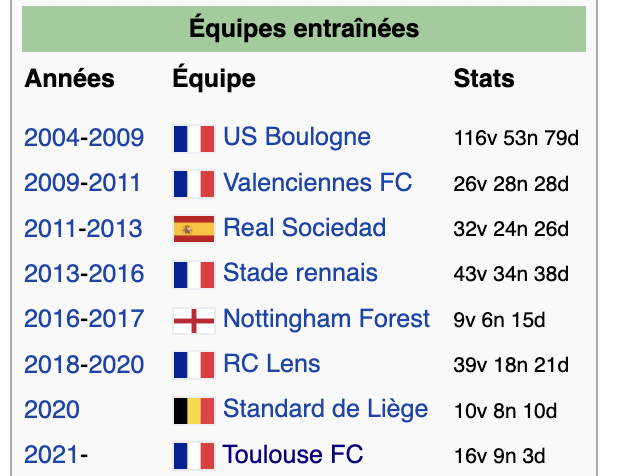Click the Spanish flag beside Real Sociedad
The height and width of the screenshot is (476, 620).
click(x=194, y=229)
